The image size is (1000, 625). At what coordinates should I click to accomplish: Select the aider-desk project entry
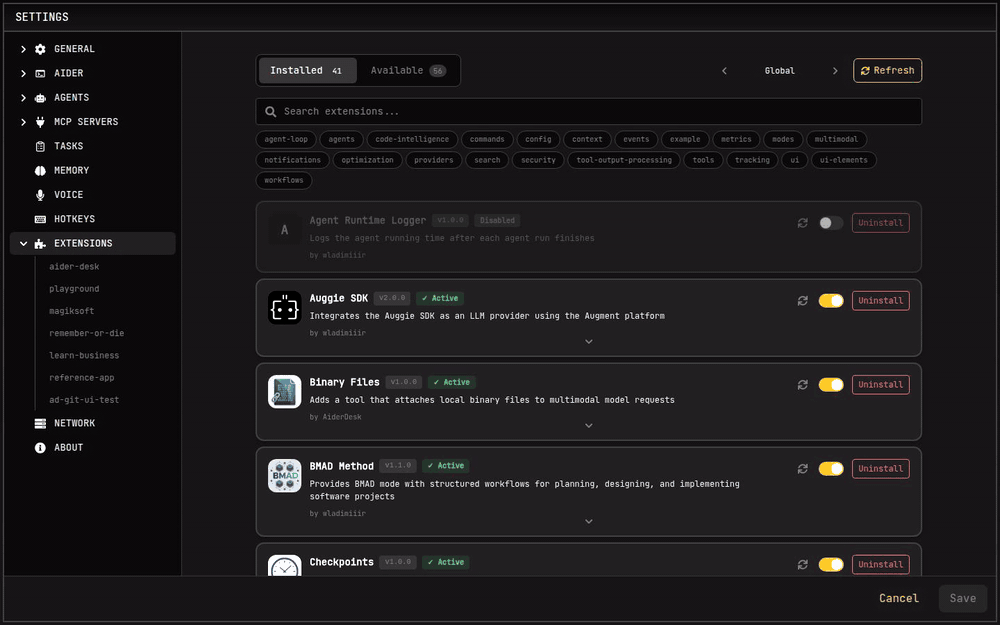click(x=74, y=267)
